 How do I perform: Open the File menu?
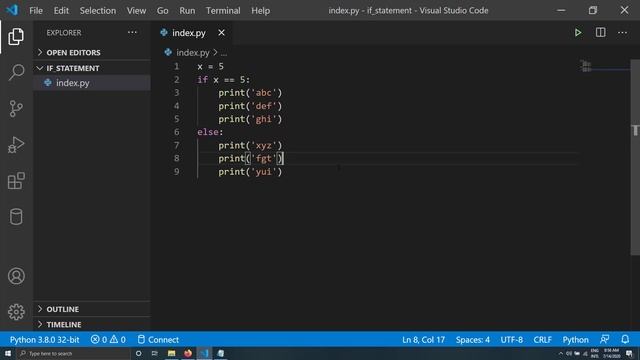pyautogui.click(x=36, y=11)
